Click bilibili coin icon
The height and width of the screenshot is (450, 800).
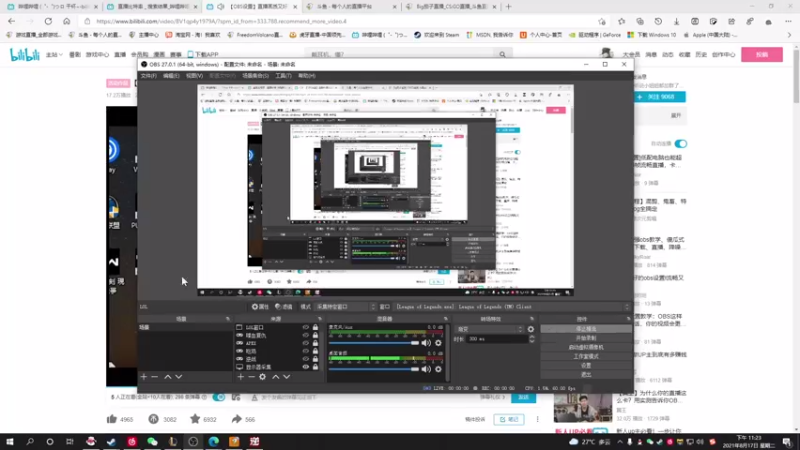pos(154,419)
